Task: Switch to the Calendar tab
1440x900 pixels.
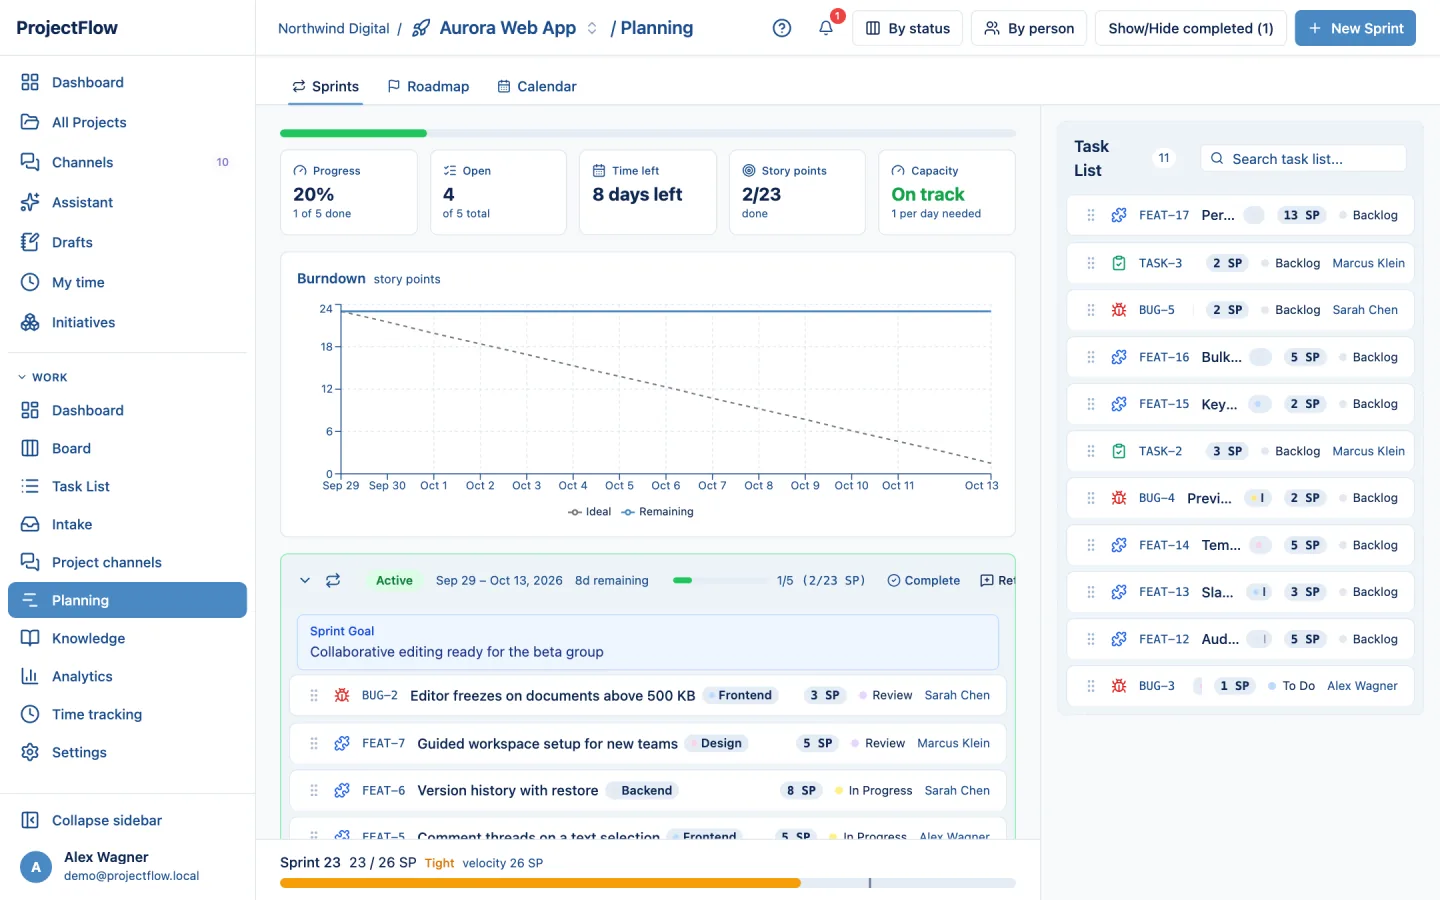Action: click(537, 86)
